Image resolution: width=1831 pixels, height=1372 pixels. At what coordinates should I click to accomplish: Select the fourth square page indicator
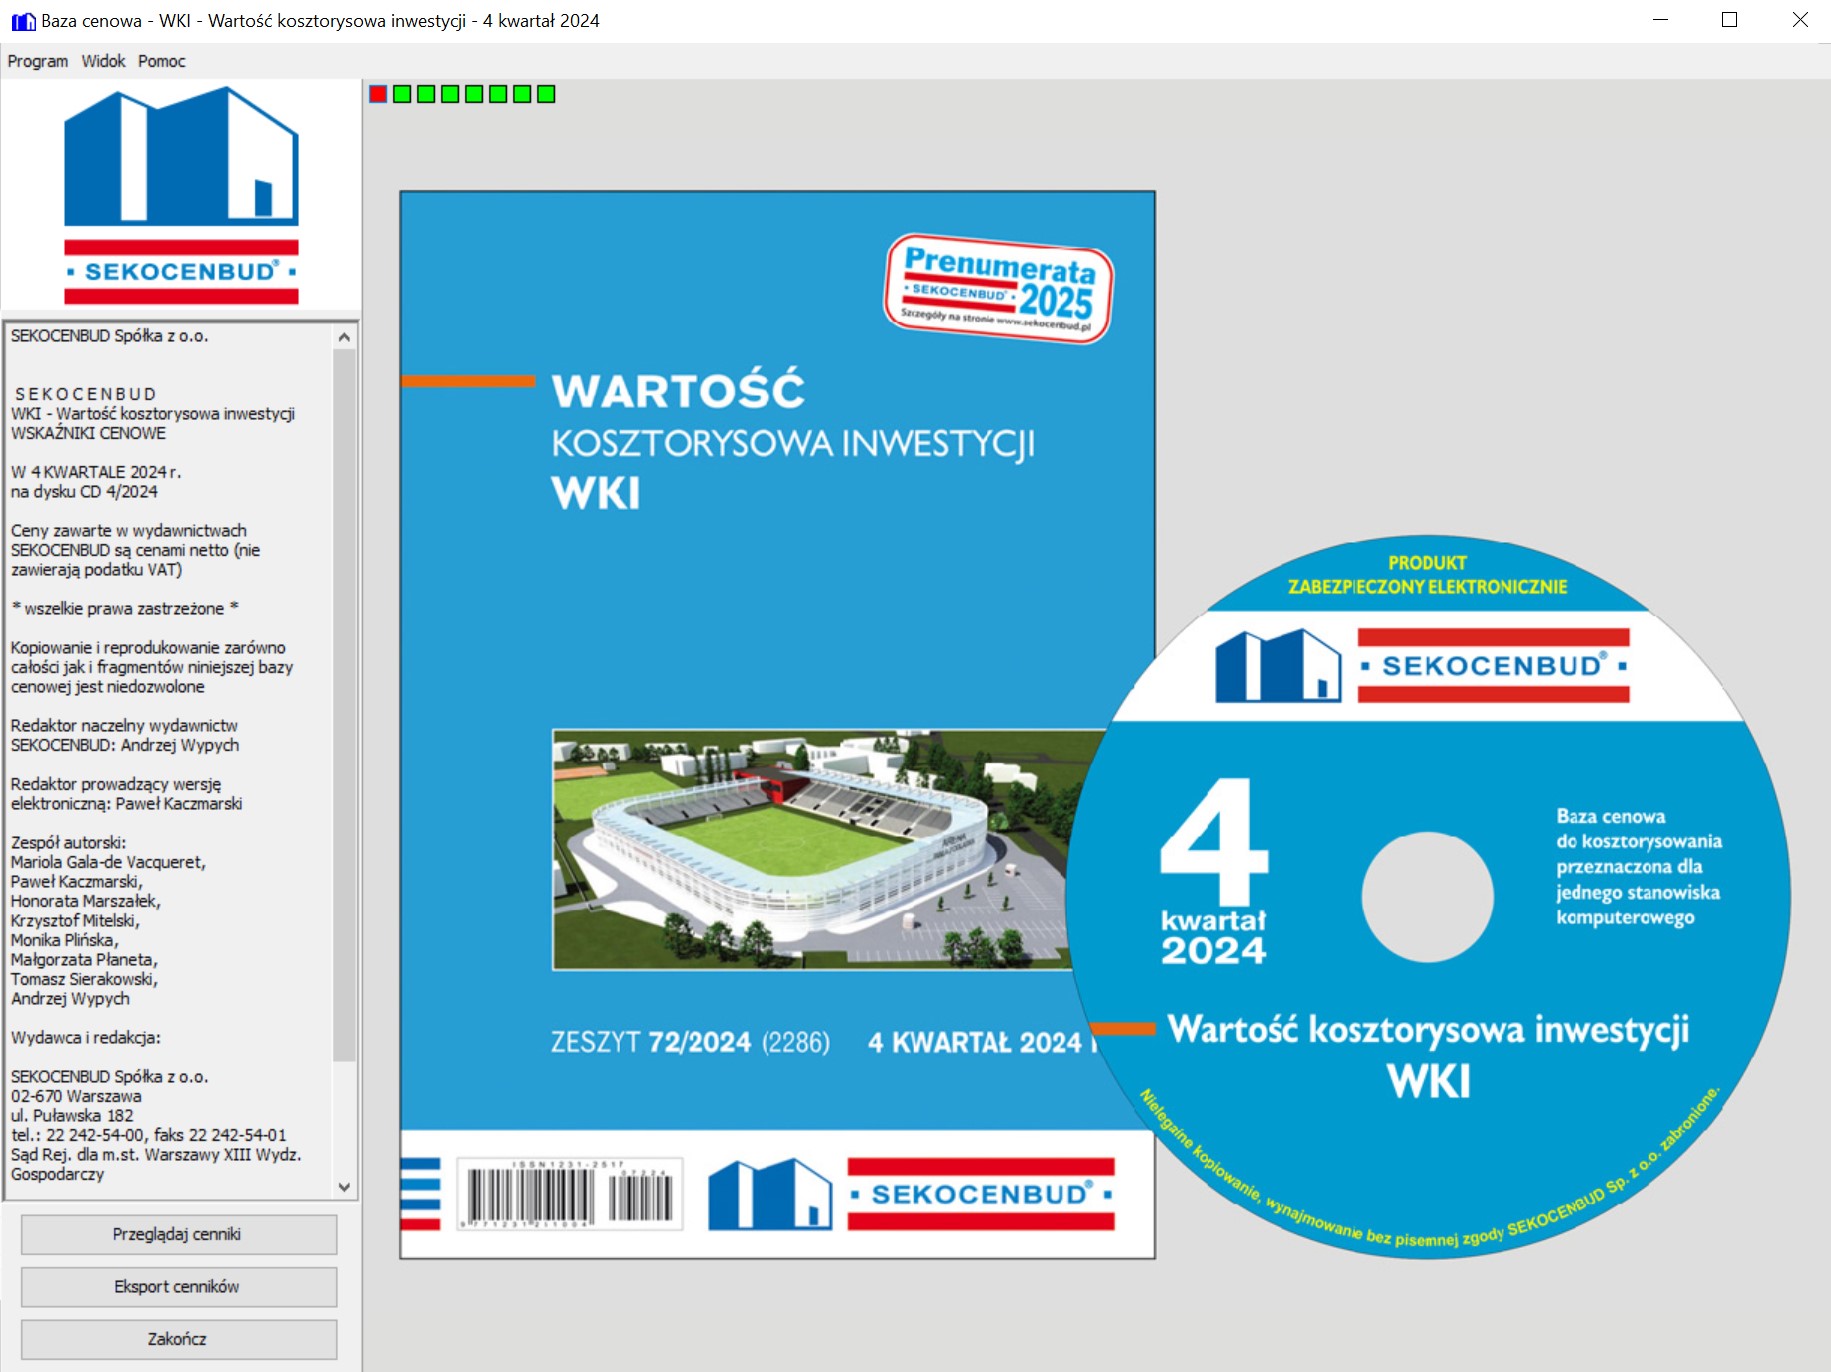click(x=450, y=94)
